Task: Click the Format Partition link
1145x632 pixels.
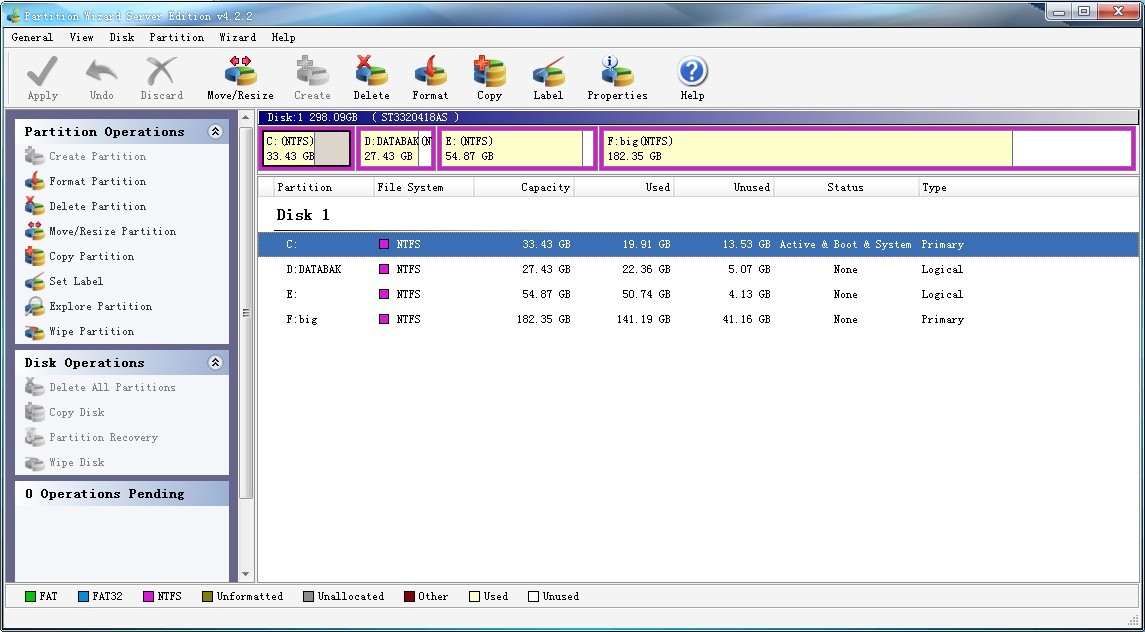Action: pyautogui.click(x=98, y=181)
